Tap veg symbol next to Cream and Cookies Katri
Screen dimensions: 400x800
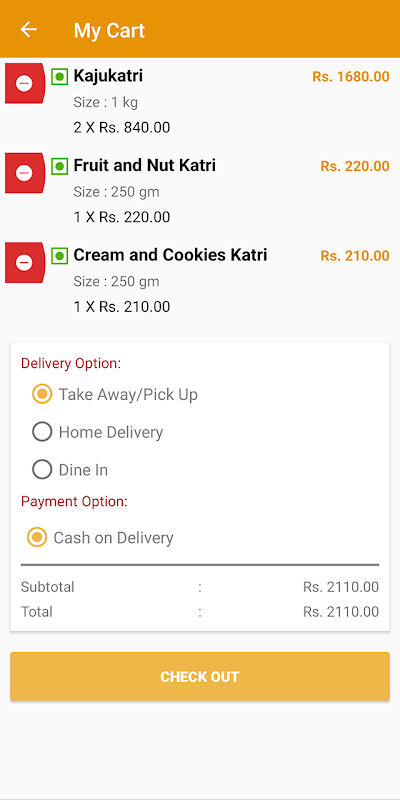(60, 256)
